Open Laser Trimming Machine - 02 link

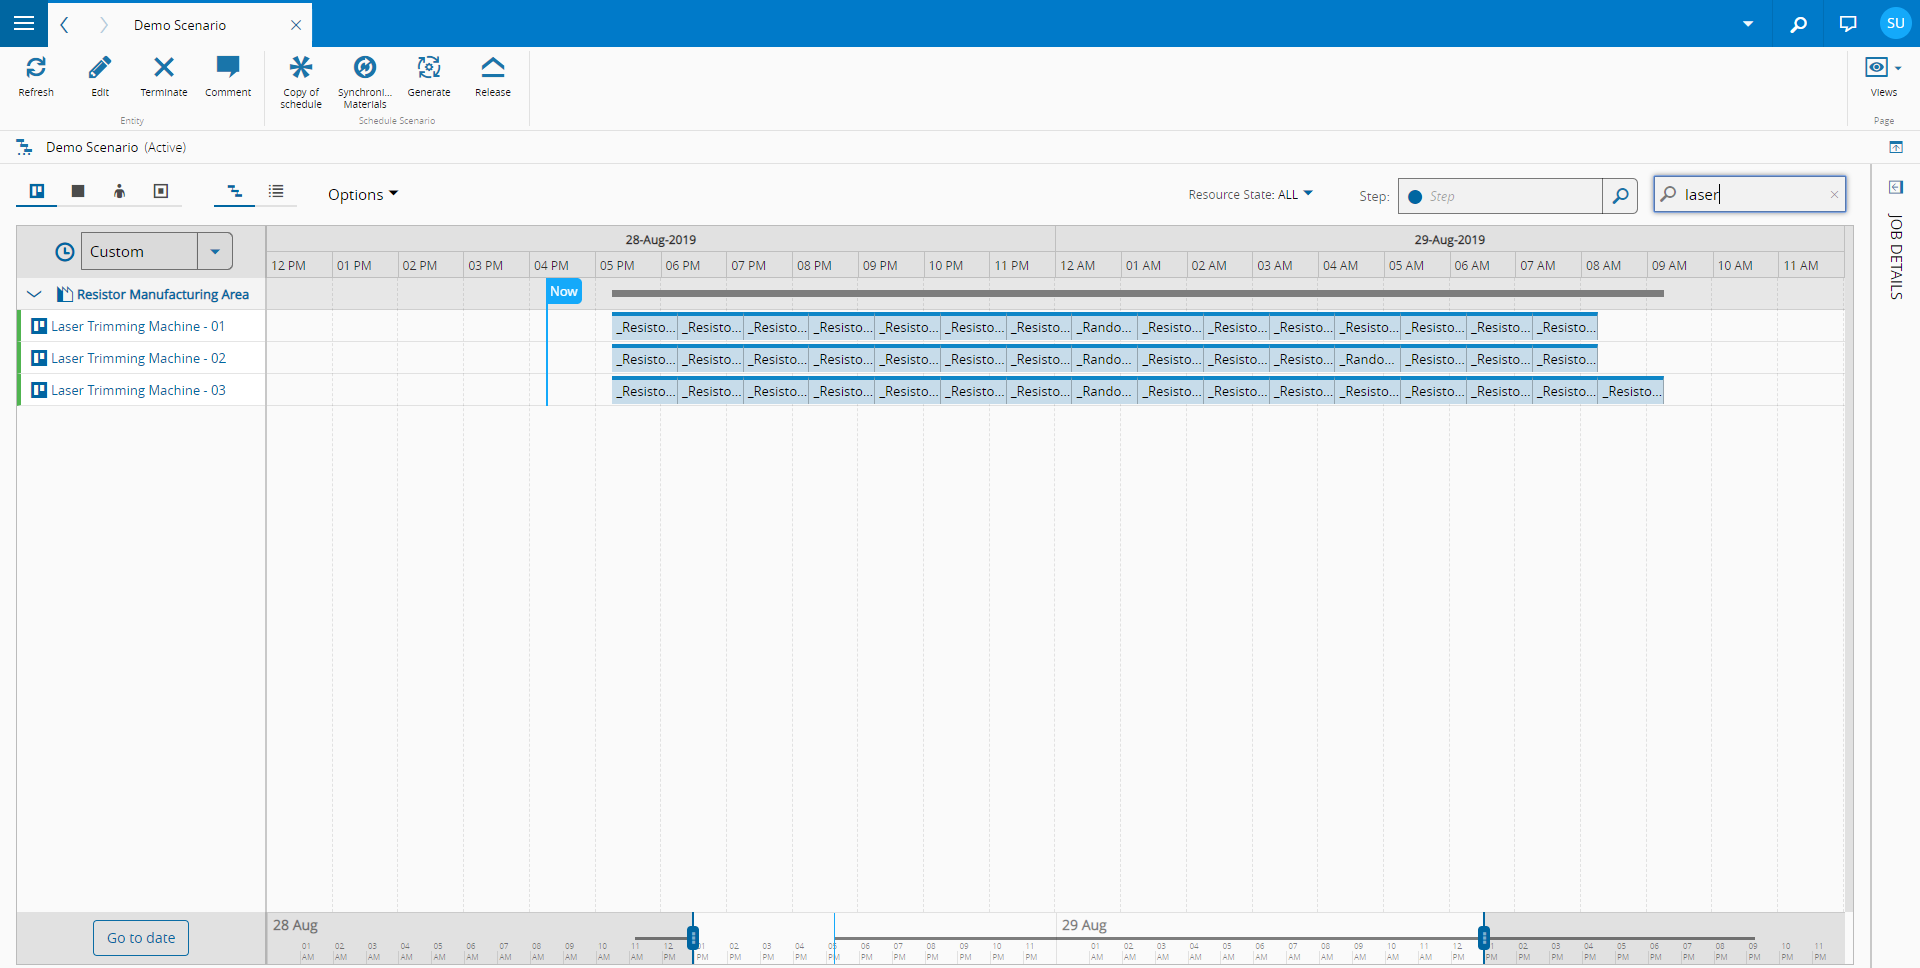(138, 358)
